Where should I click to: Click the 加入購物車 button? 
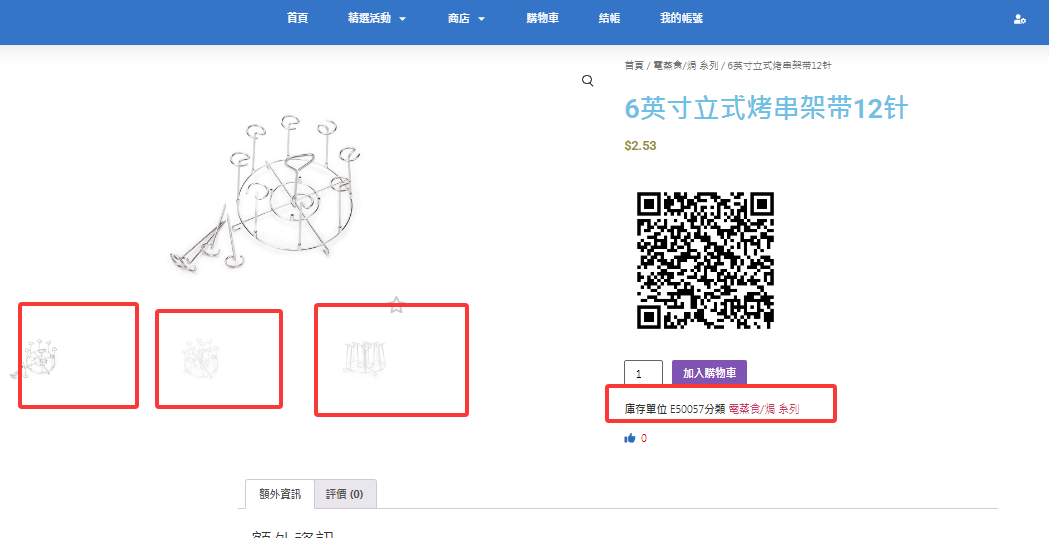click(x=709, y=373)
